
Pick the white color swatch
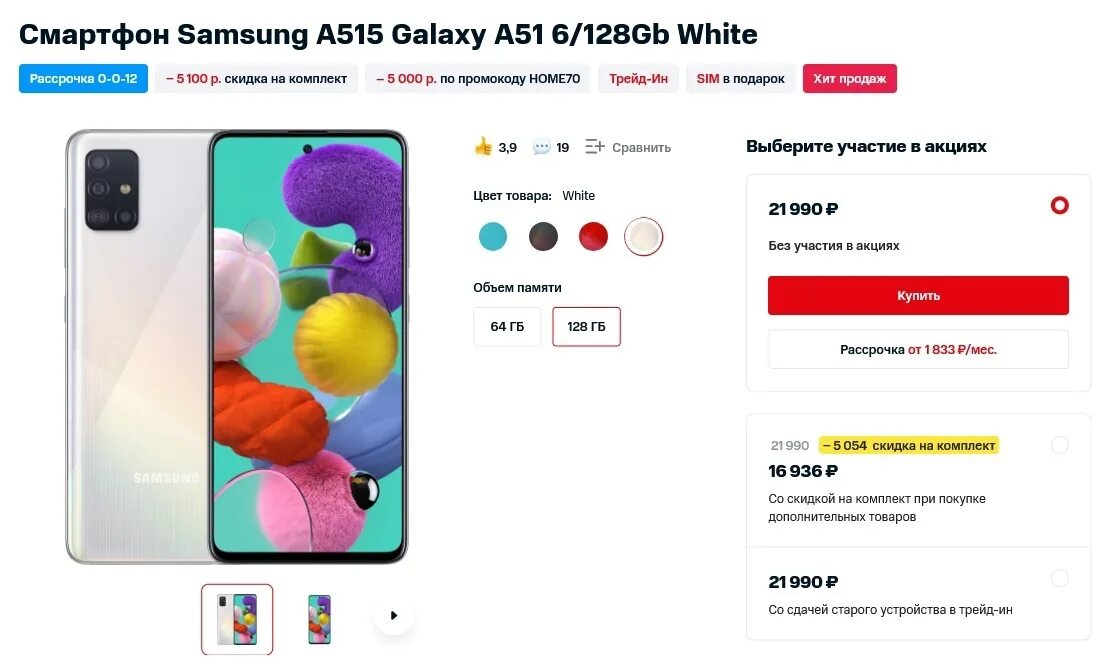(x=643, y=237)
